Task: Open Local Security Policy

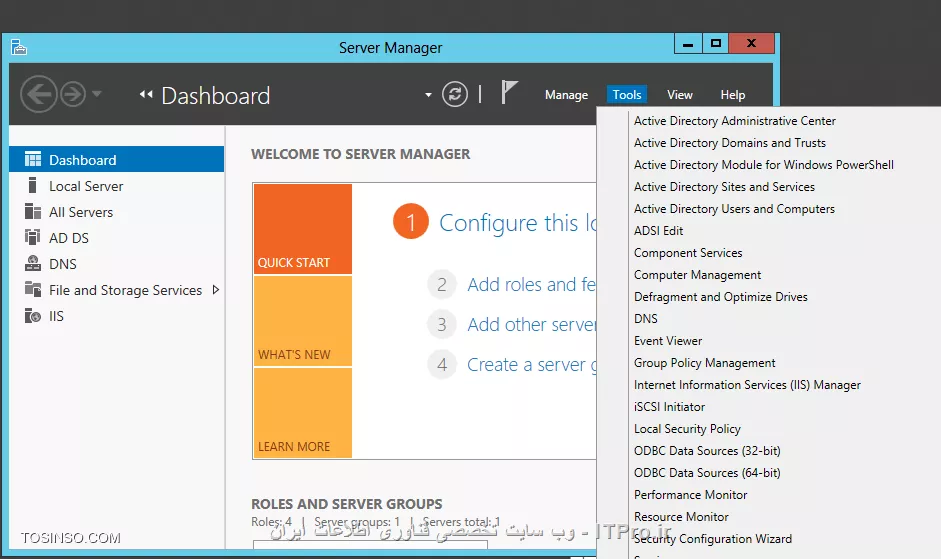Action: pyautogui.click(x=687, y=429)
